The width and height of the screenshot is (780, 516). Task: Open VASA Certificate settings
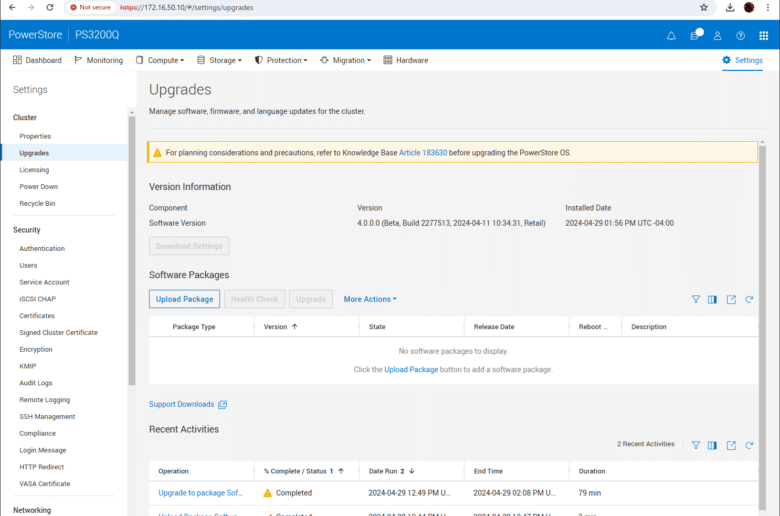pos(45,484)
